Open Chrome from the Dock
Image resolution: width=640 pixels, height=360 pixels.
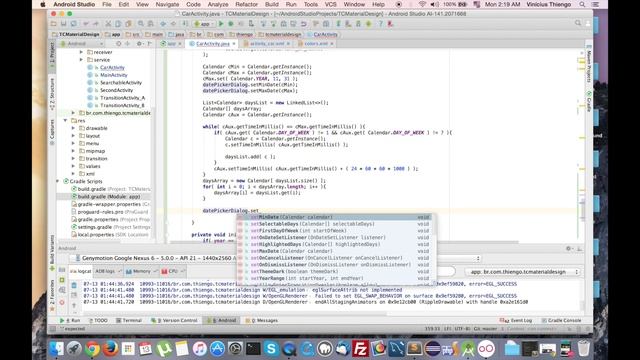point(92,349)
